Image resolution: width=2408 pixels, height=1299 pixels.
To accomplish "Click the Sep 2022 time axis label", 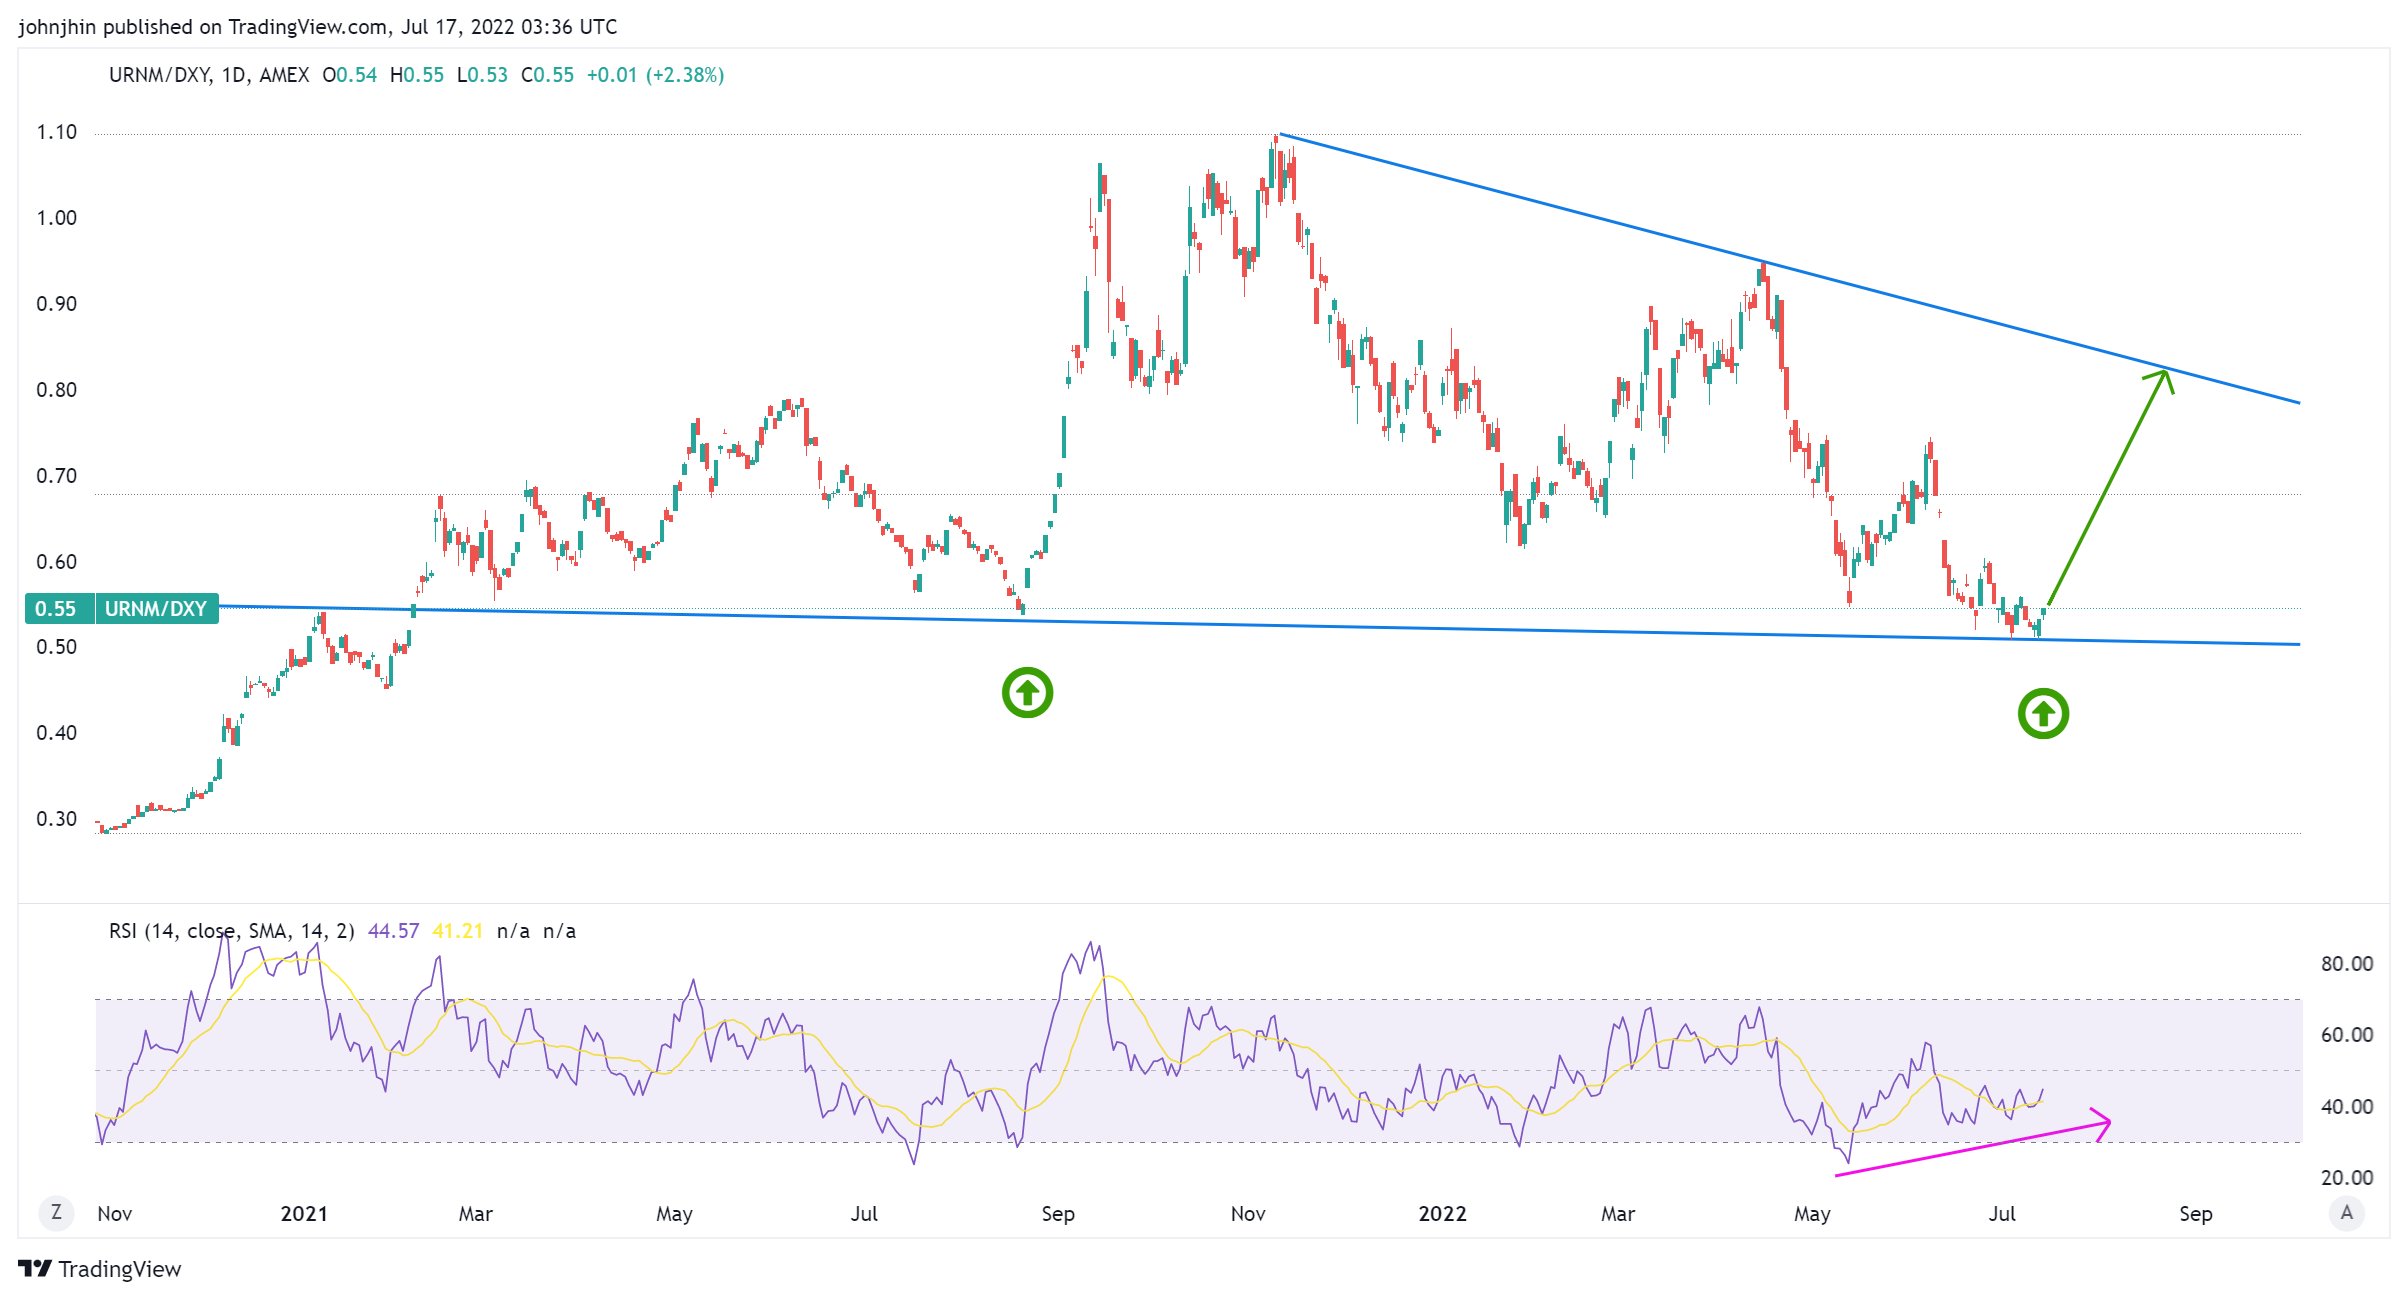I will pyautogui.click(x=2196, y=1214).
